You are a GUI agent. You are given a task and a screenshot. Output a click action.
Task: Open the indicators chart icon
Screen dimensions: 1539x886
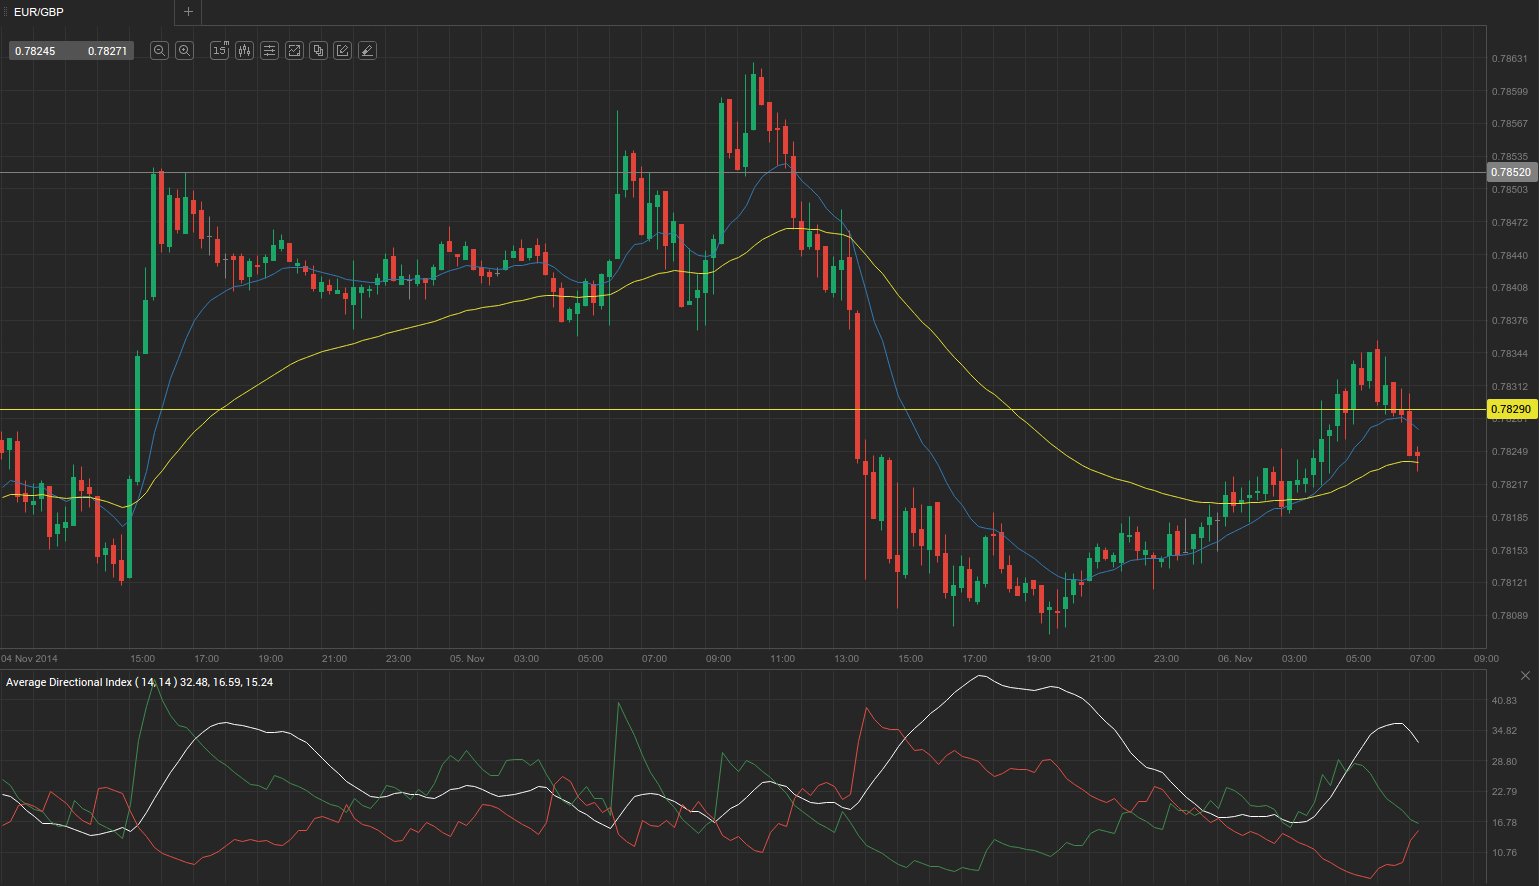pyautogui.click(x=294, y=50)
